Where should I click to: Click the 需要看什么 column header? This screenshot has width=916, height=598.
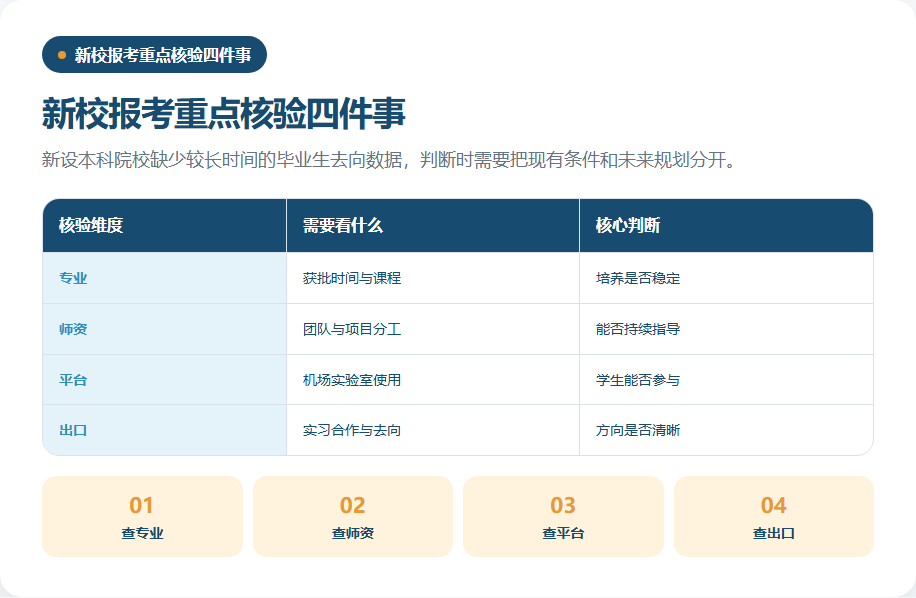click(433, 225)
